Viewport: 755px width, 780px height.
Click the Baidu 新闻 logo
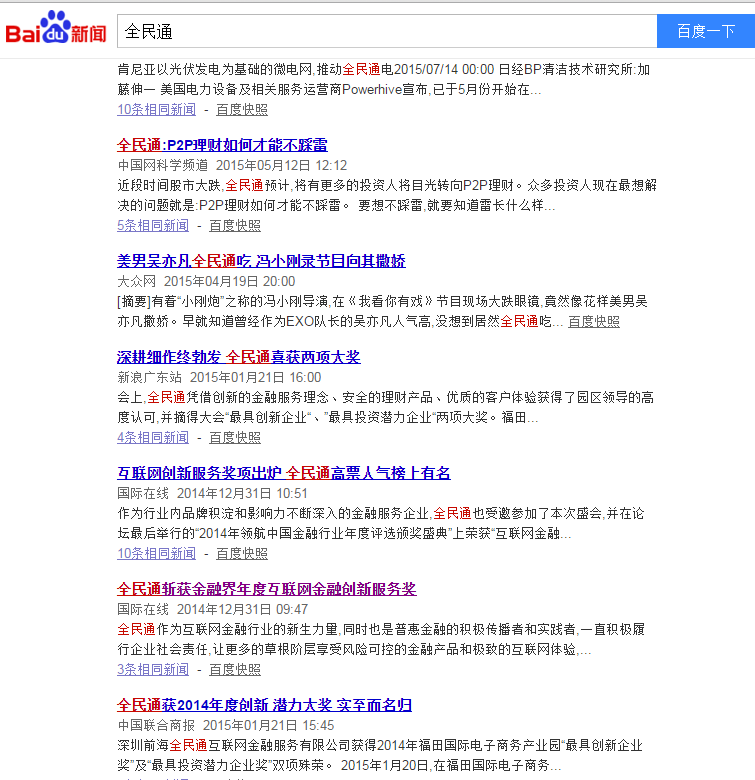[56, 28]
